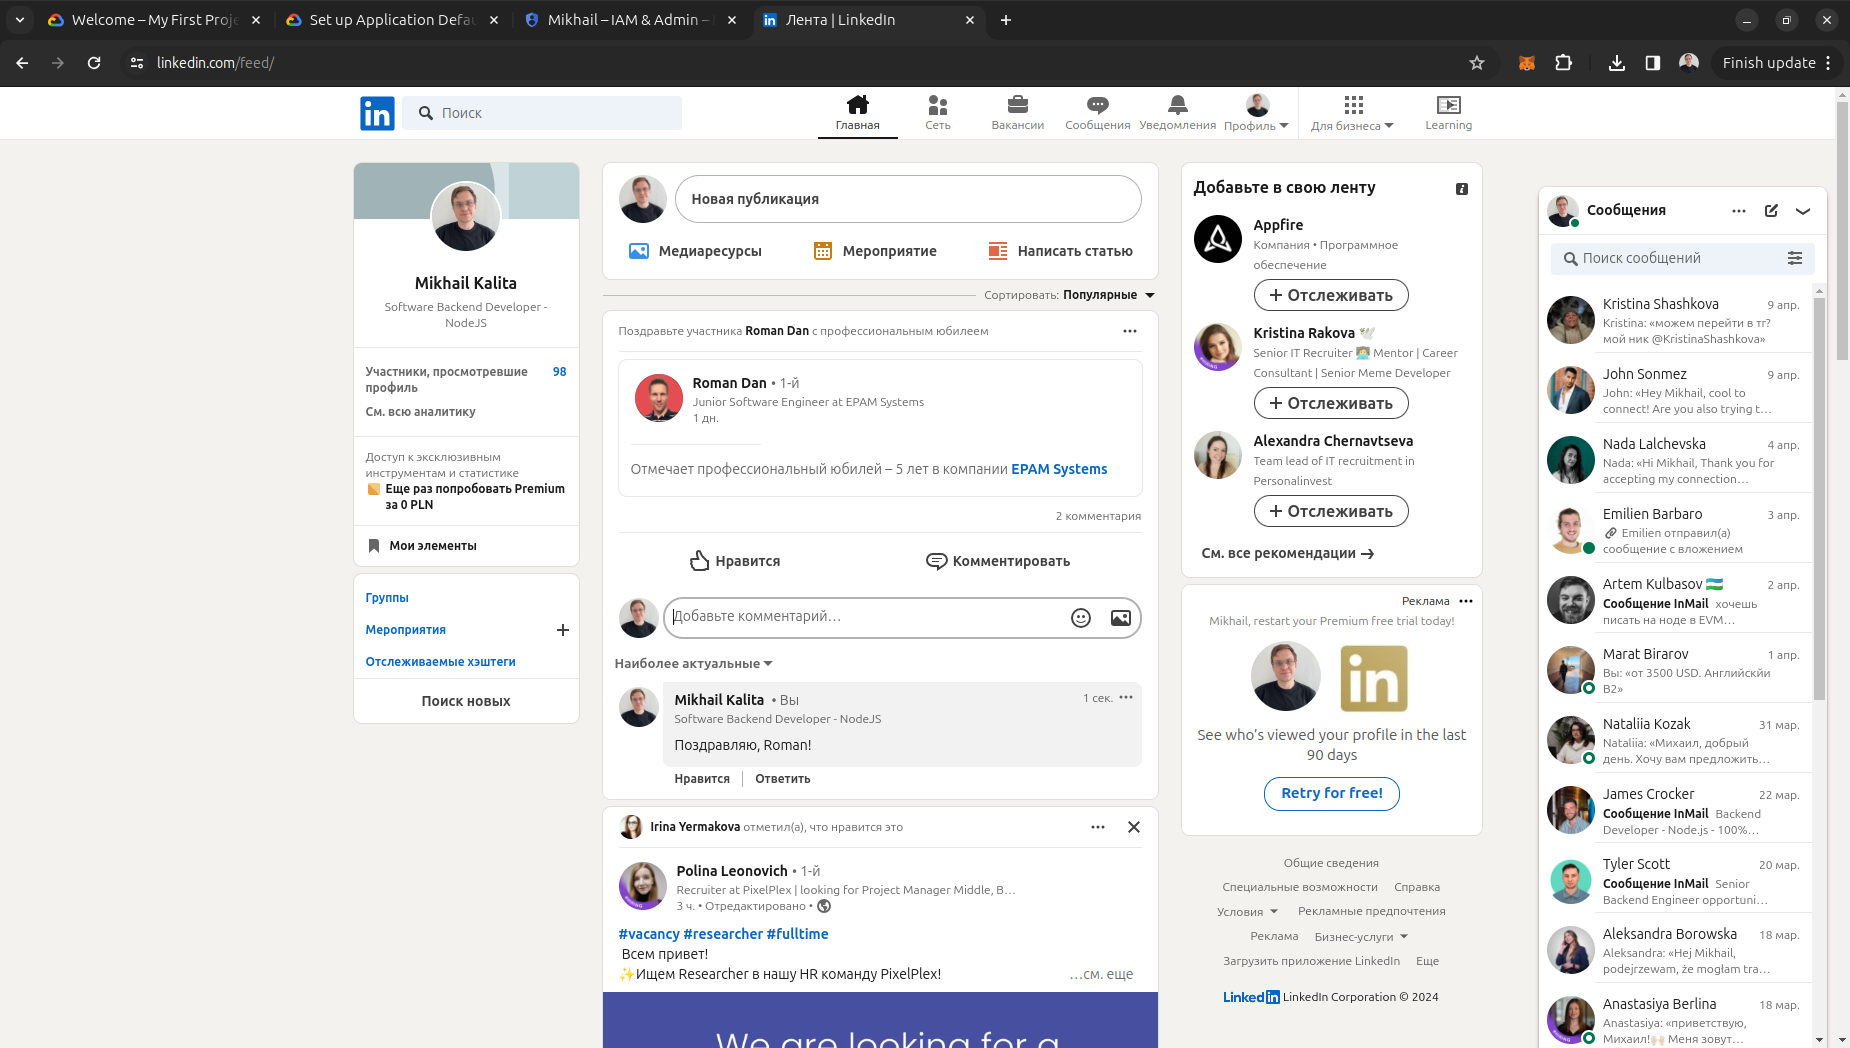Open Наиболее актуальные comment sort dropdown
Image resolution: width=1850 pixels, height=1048 pixels.
pos(694,663)
